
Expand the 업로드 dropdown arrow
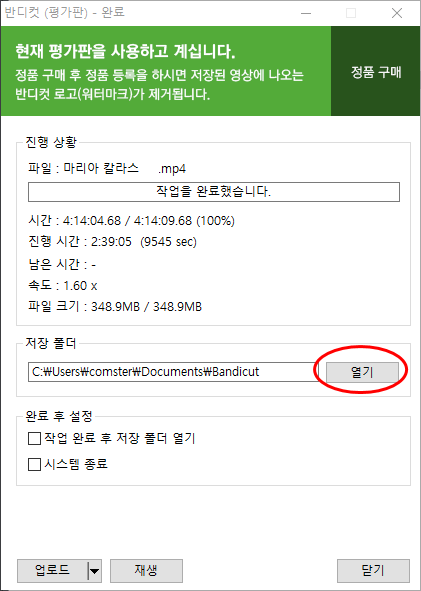95,571
